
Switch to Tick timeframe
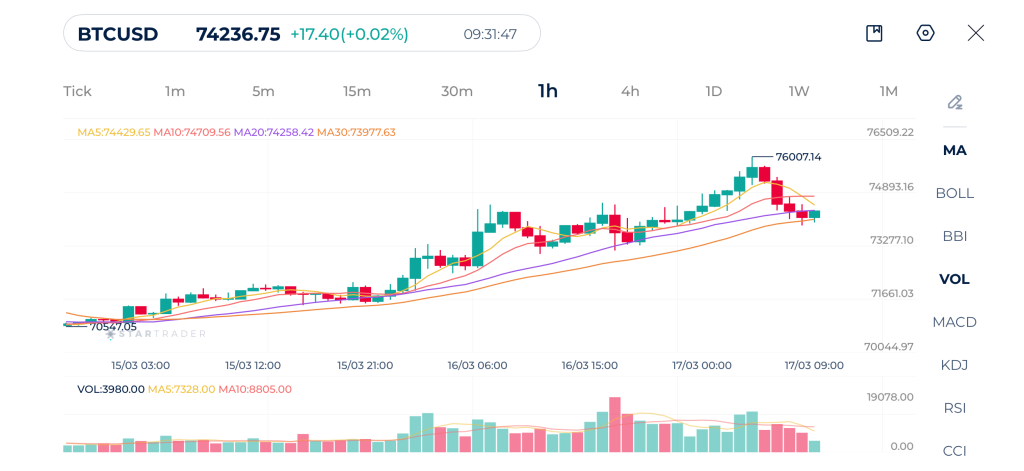click(77, 91)
